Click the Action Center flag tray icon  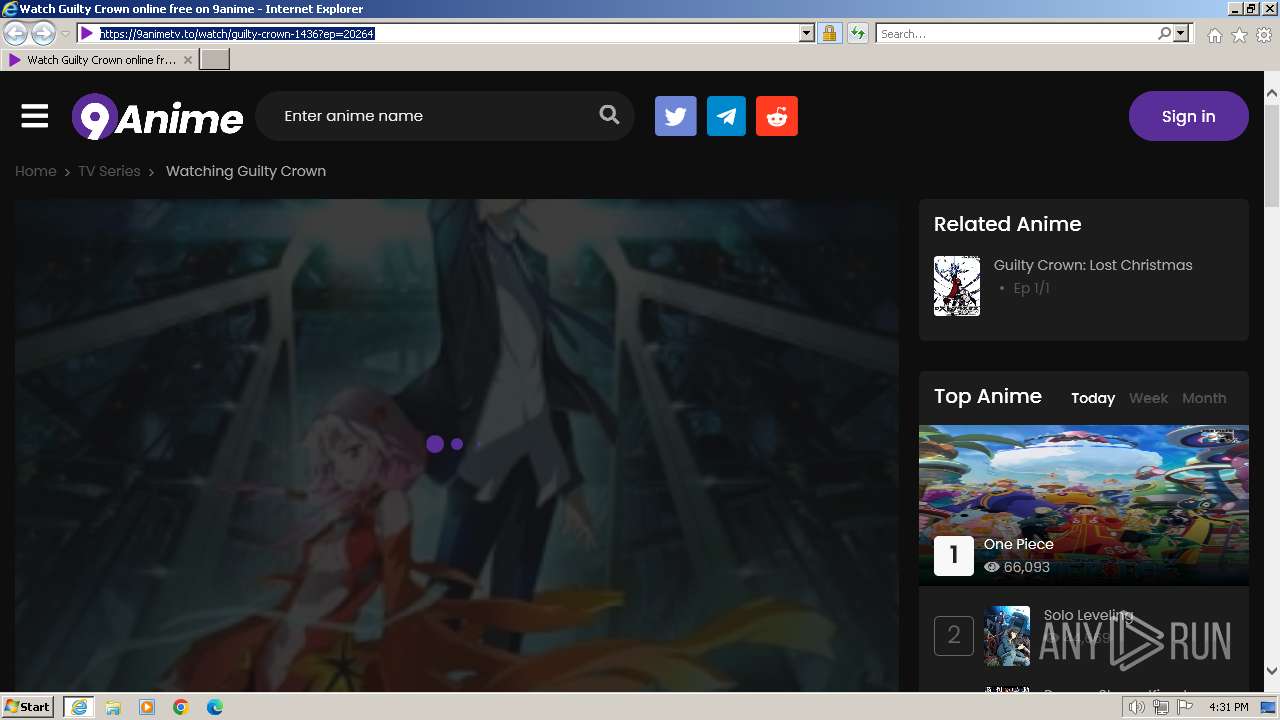[1185, 707]
